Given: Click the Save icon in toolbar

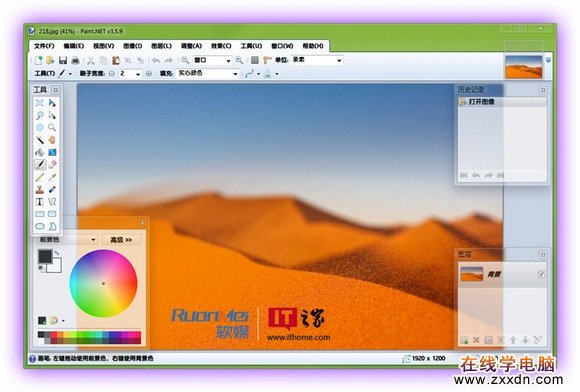Looking at the screenshot, I should 63,60.
